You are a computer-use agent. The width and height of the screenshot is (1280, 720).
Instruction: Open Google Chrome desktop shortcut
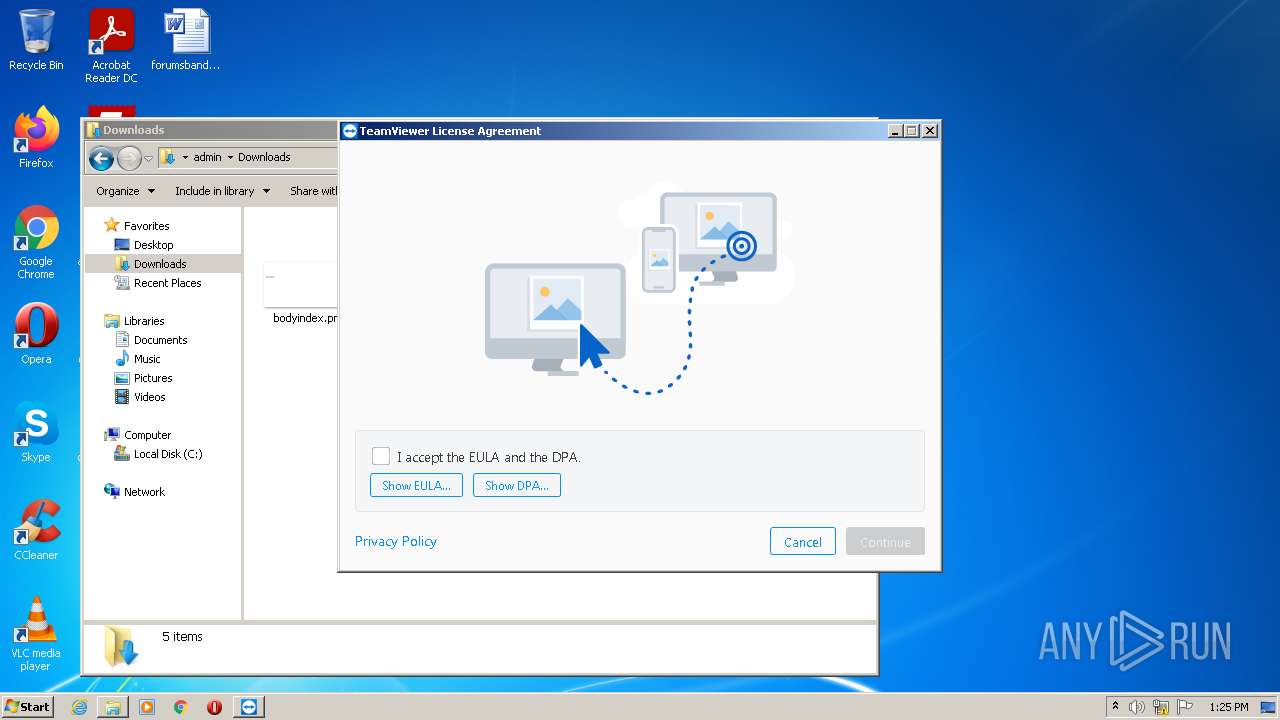click(36, 243)
